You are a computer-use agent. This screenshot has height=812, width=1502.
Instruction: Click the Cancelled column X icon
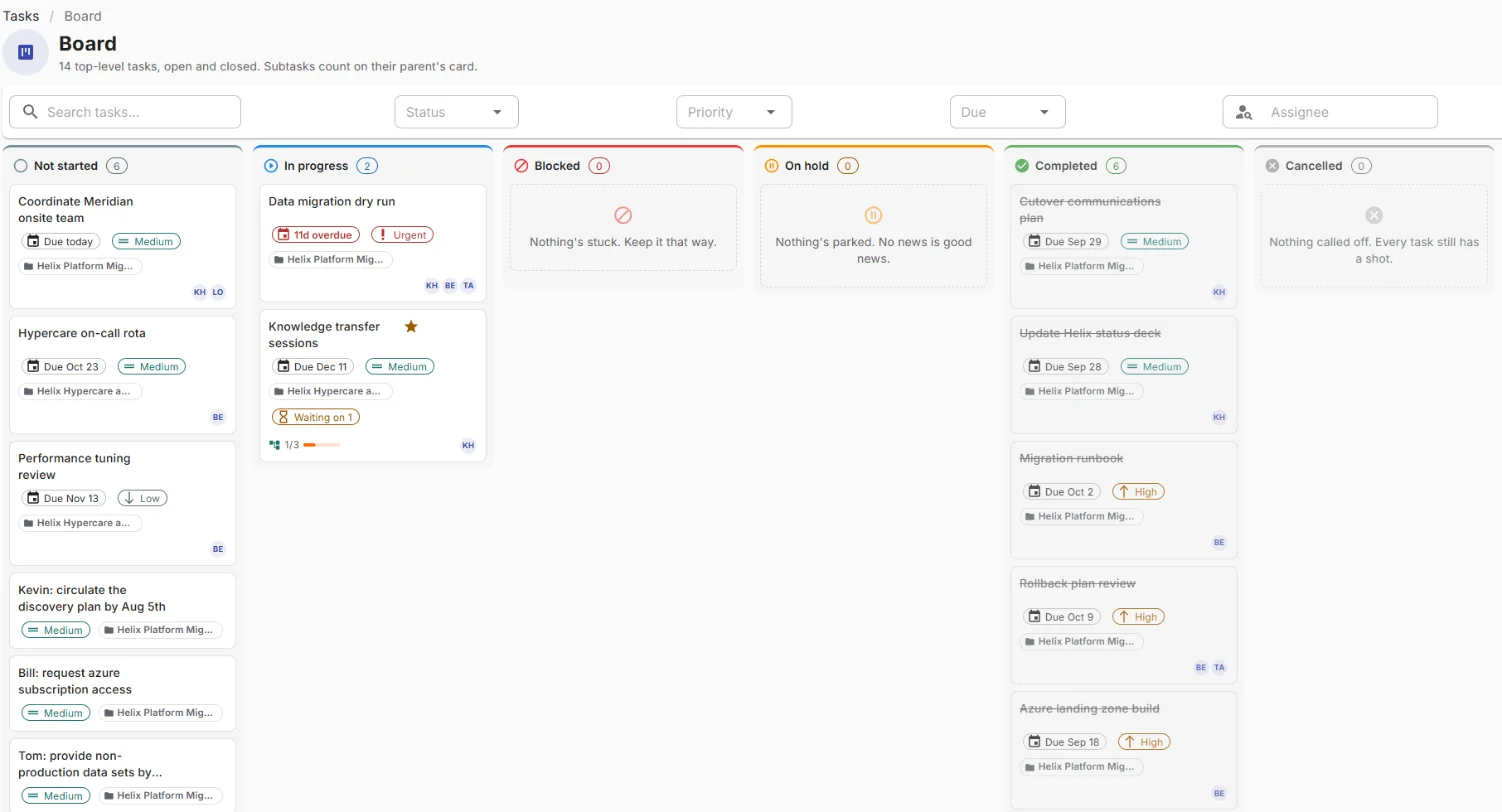point(1272,166)
